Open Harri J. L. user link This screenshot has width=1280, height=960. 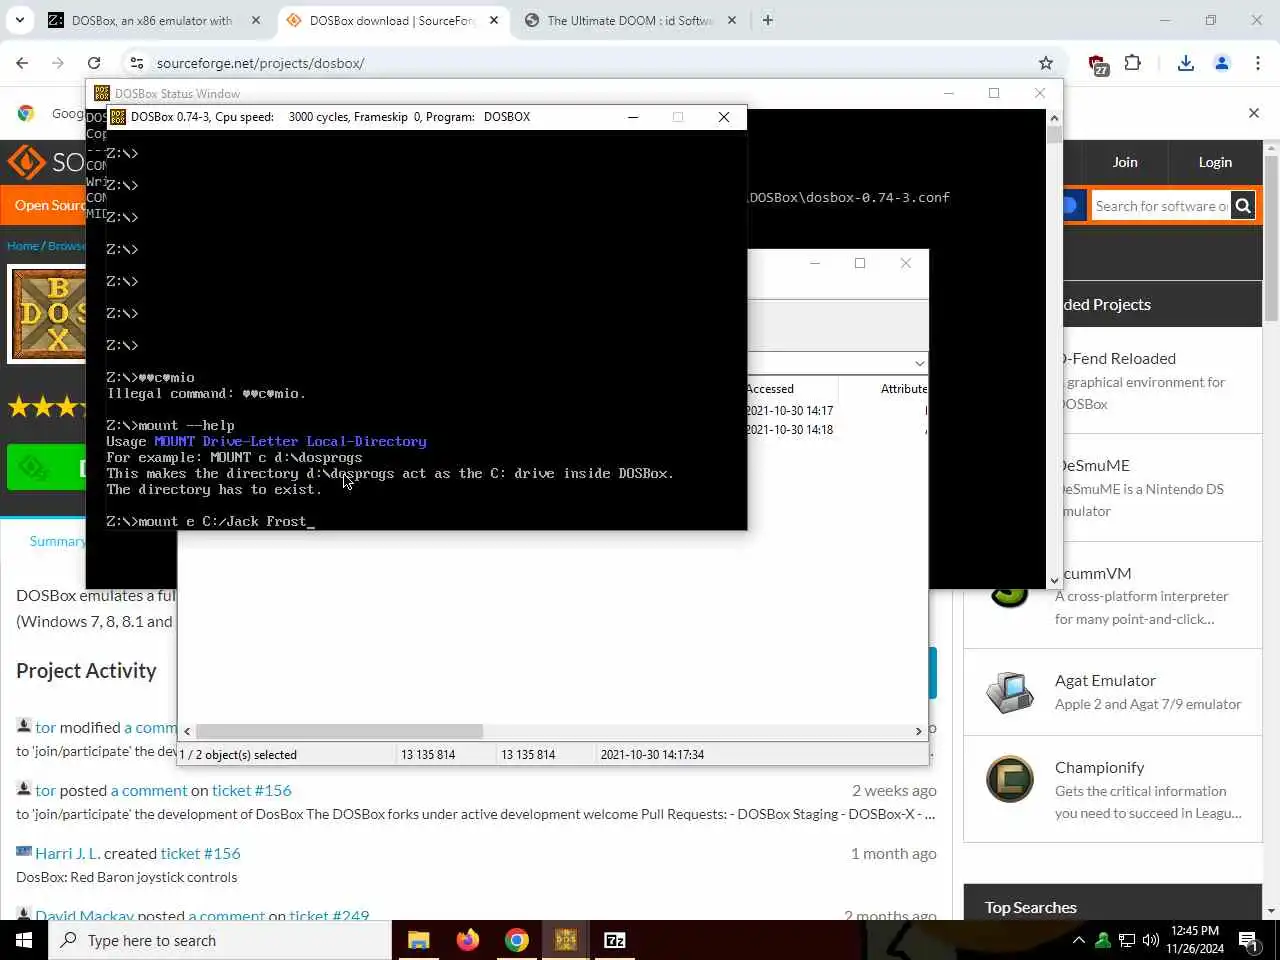click(67, 853)
